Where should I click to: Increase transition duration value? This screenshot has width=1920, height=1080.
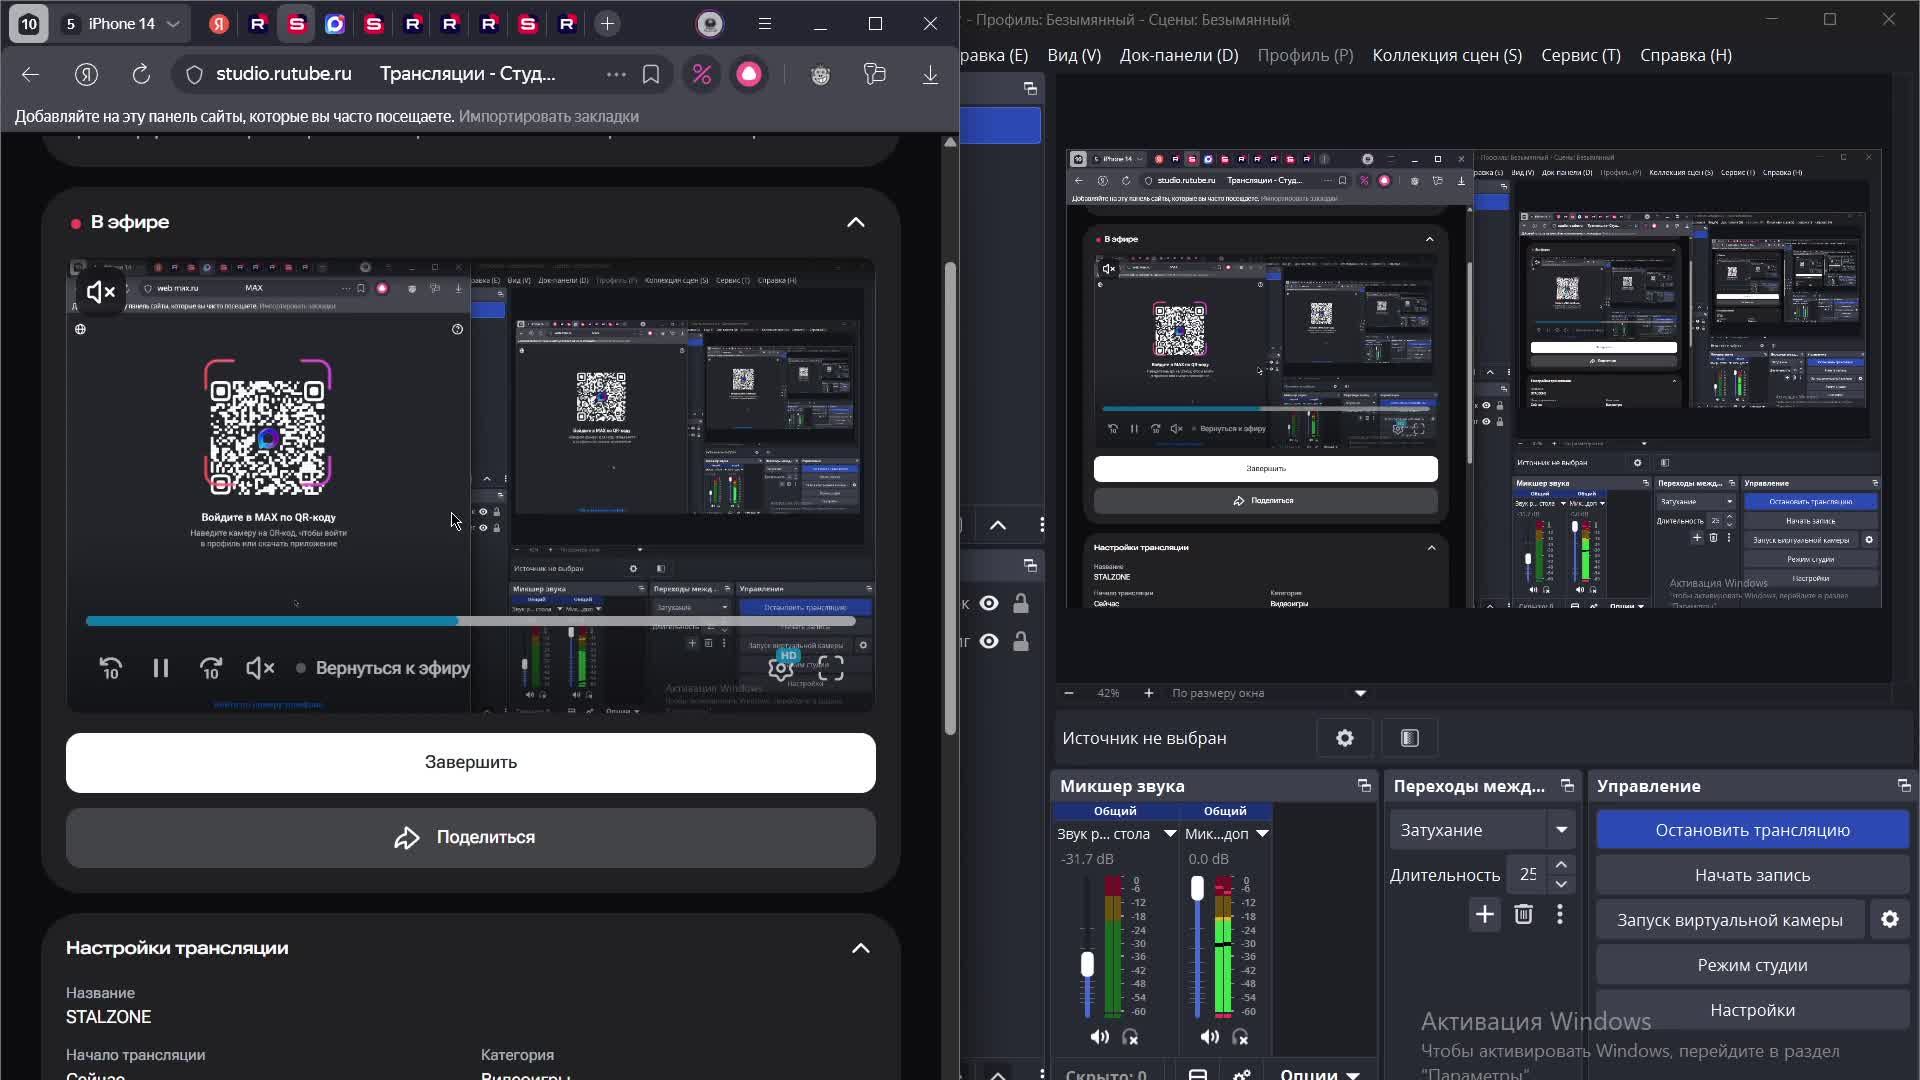click(x=1561, y=865)
